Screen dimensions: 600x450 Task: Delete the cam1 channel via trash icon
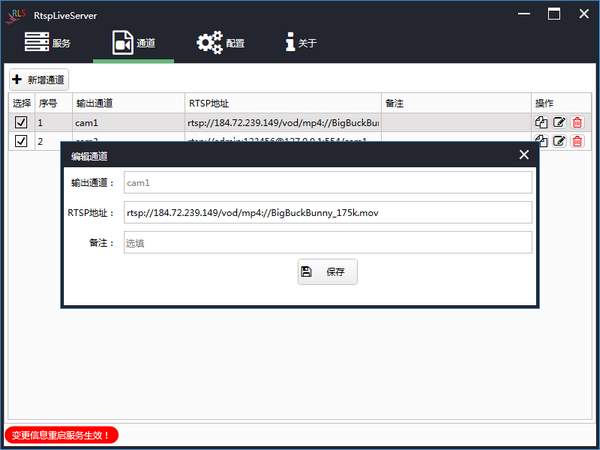pyautogui.click(x=577, y=122)
